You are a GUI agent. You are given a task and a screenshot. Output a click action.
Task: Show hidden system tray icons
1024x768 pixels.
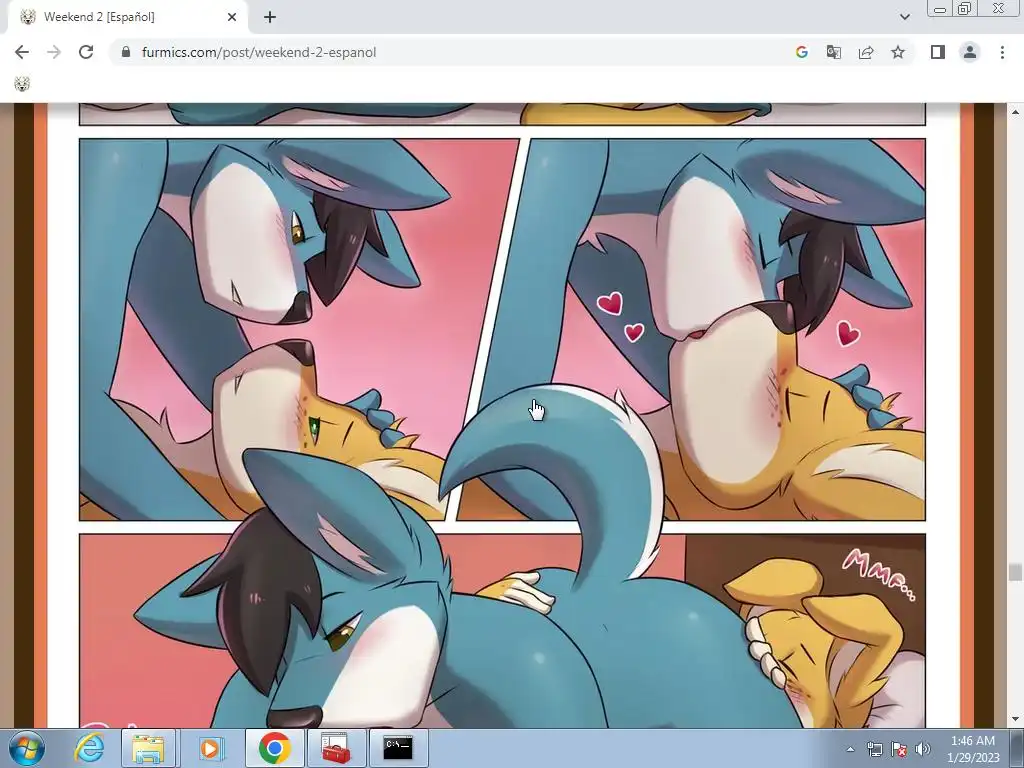click(850, 749)
